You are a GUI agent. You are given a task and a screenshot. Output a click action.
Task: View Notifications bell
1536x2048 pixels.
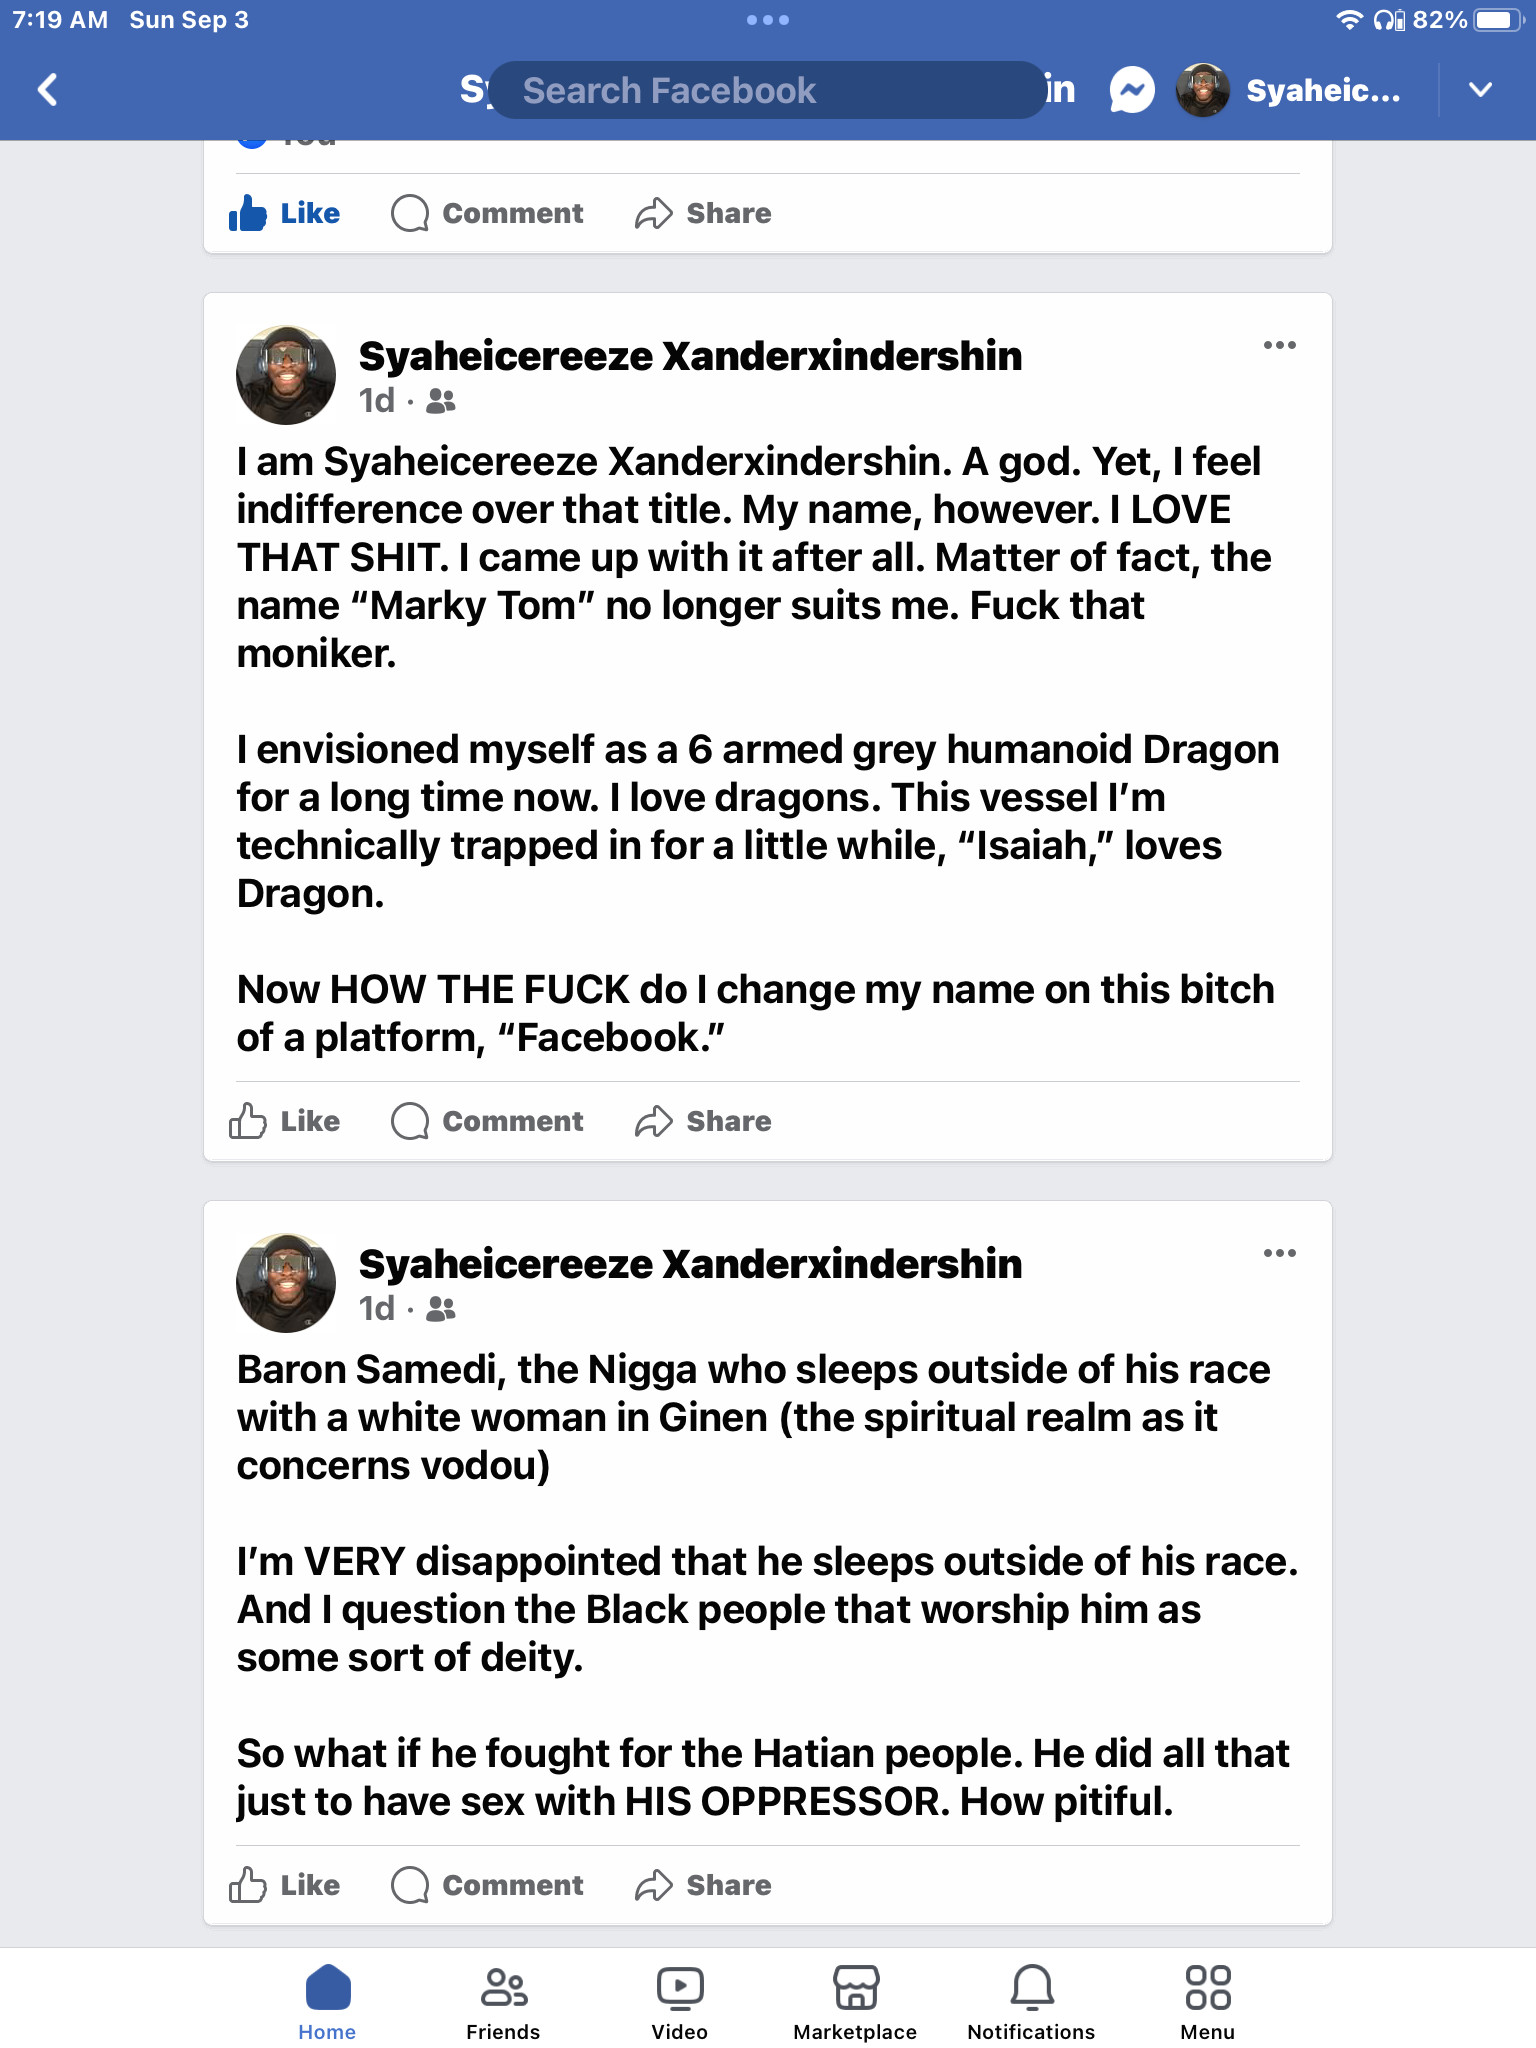(x=1031, y=2002)
